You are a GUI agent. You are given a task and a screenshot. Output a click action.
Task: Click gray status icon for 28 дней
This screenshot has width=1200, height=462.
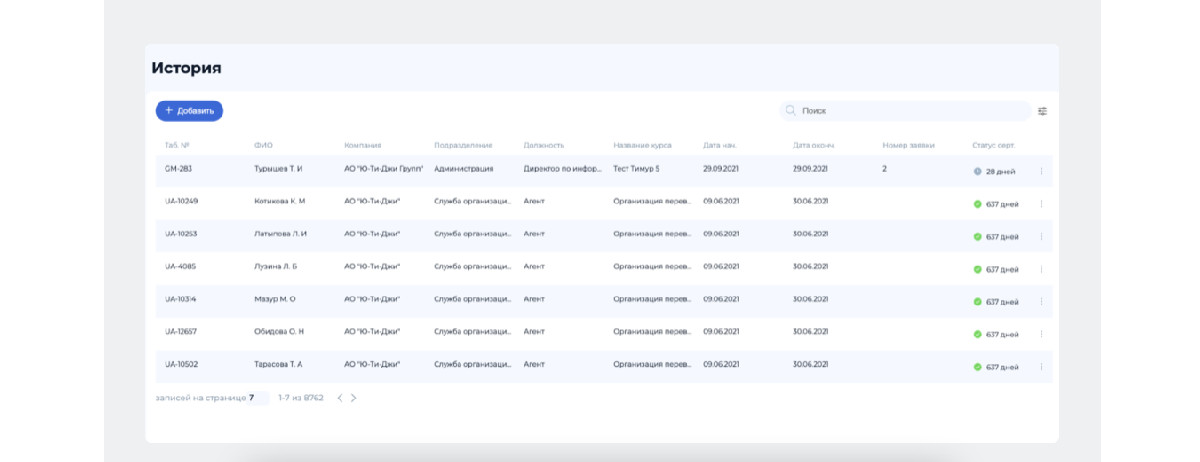point(977,171)
